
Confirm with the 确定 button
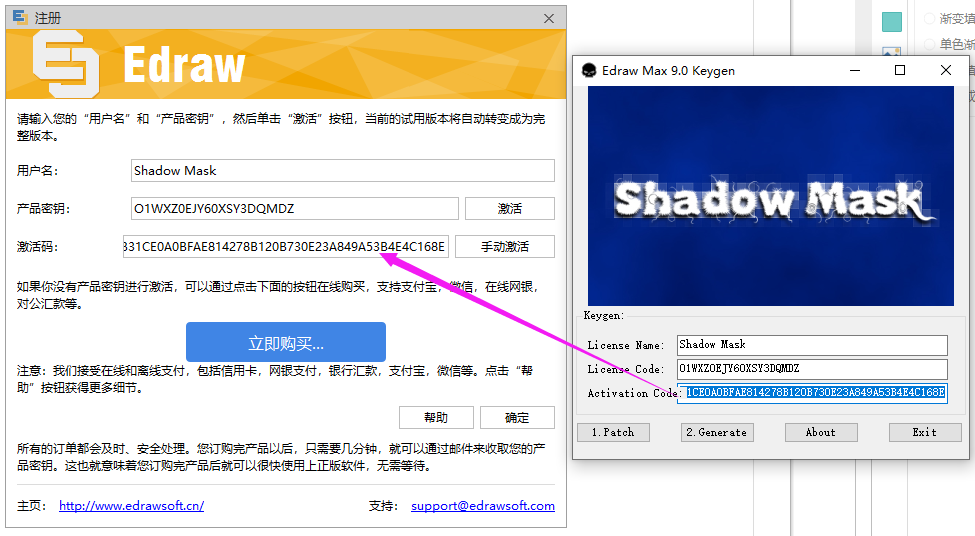click(517, 417)
